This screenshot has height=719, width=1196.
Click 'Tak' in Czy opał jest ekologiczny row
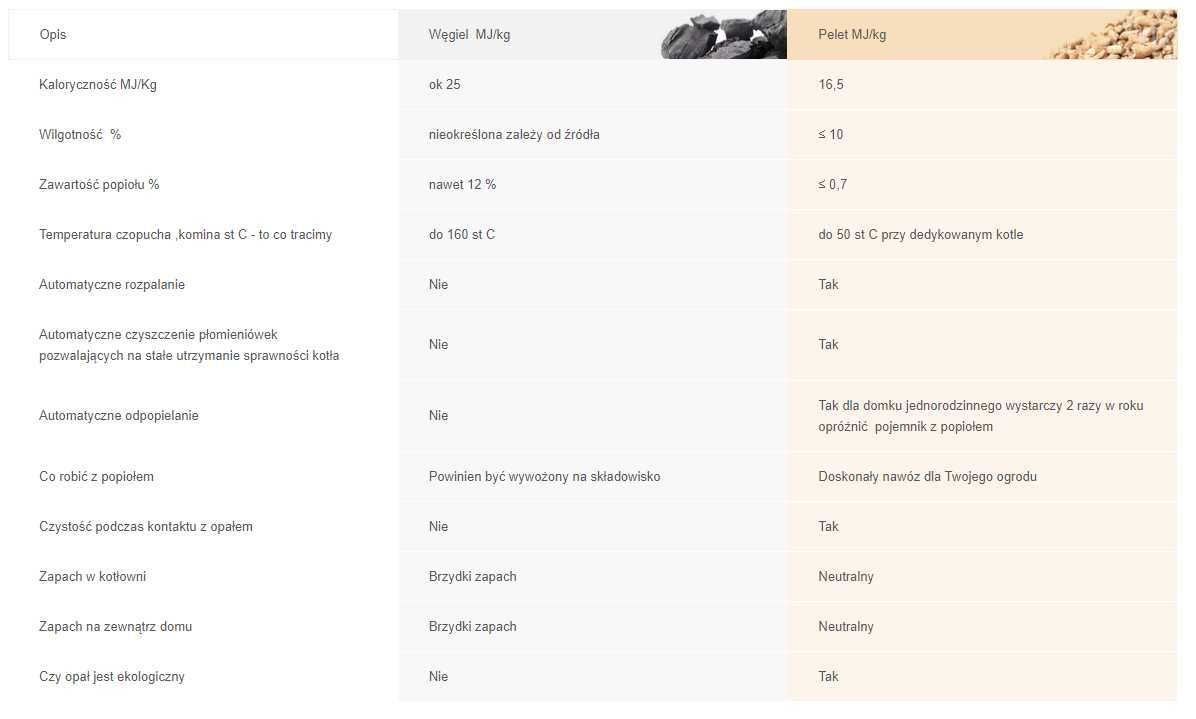click(x=828, y=676)
